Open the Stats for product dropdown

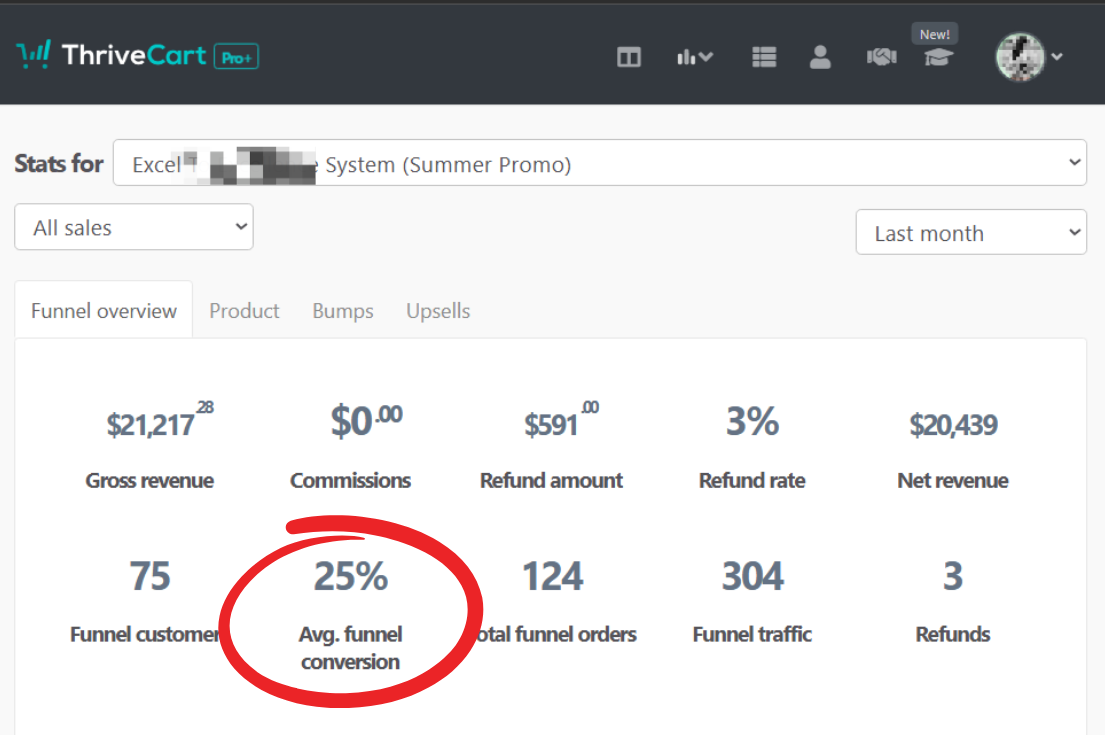pos(600,163)
